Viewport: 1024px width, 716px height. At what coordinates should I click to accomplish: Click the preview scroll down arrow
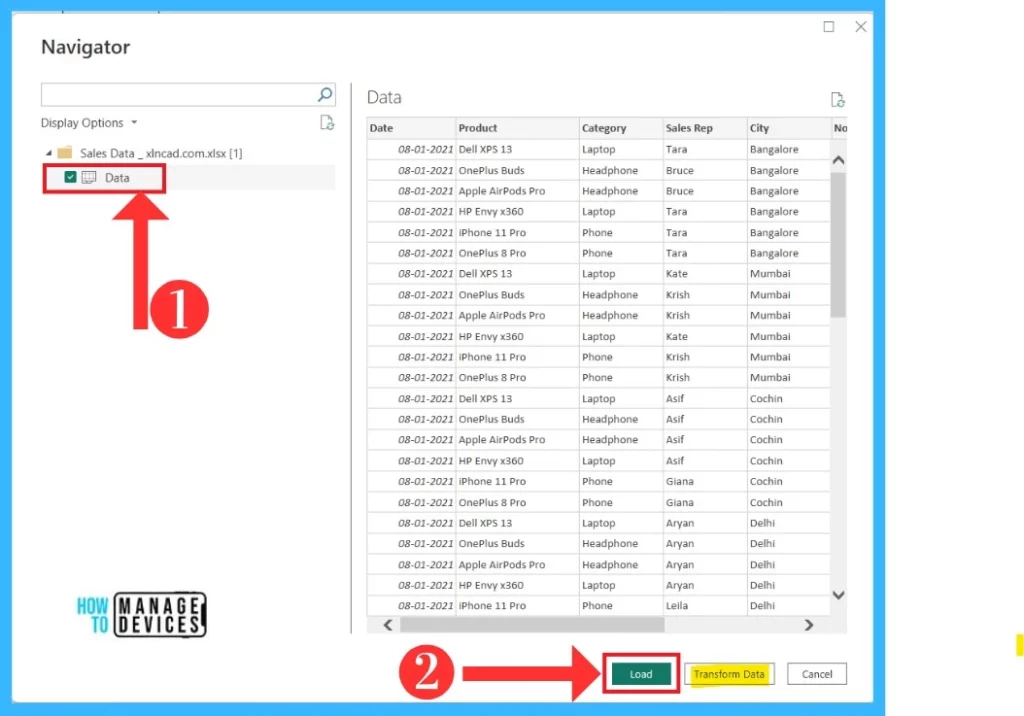tap(839, 595)
